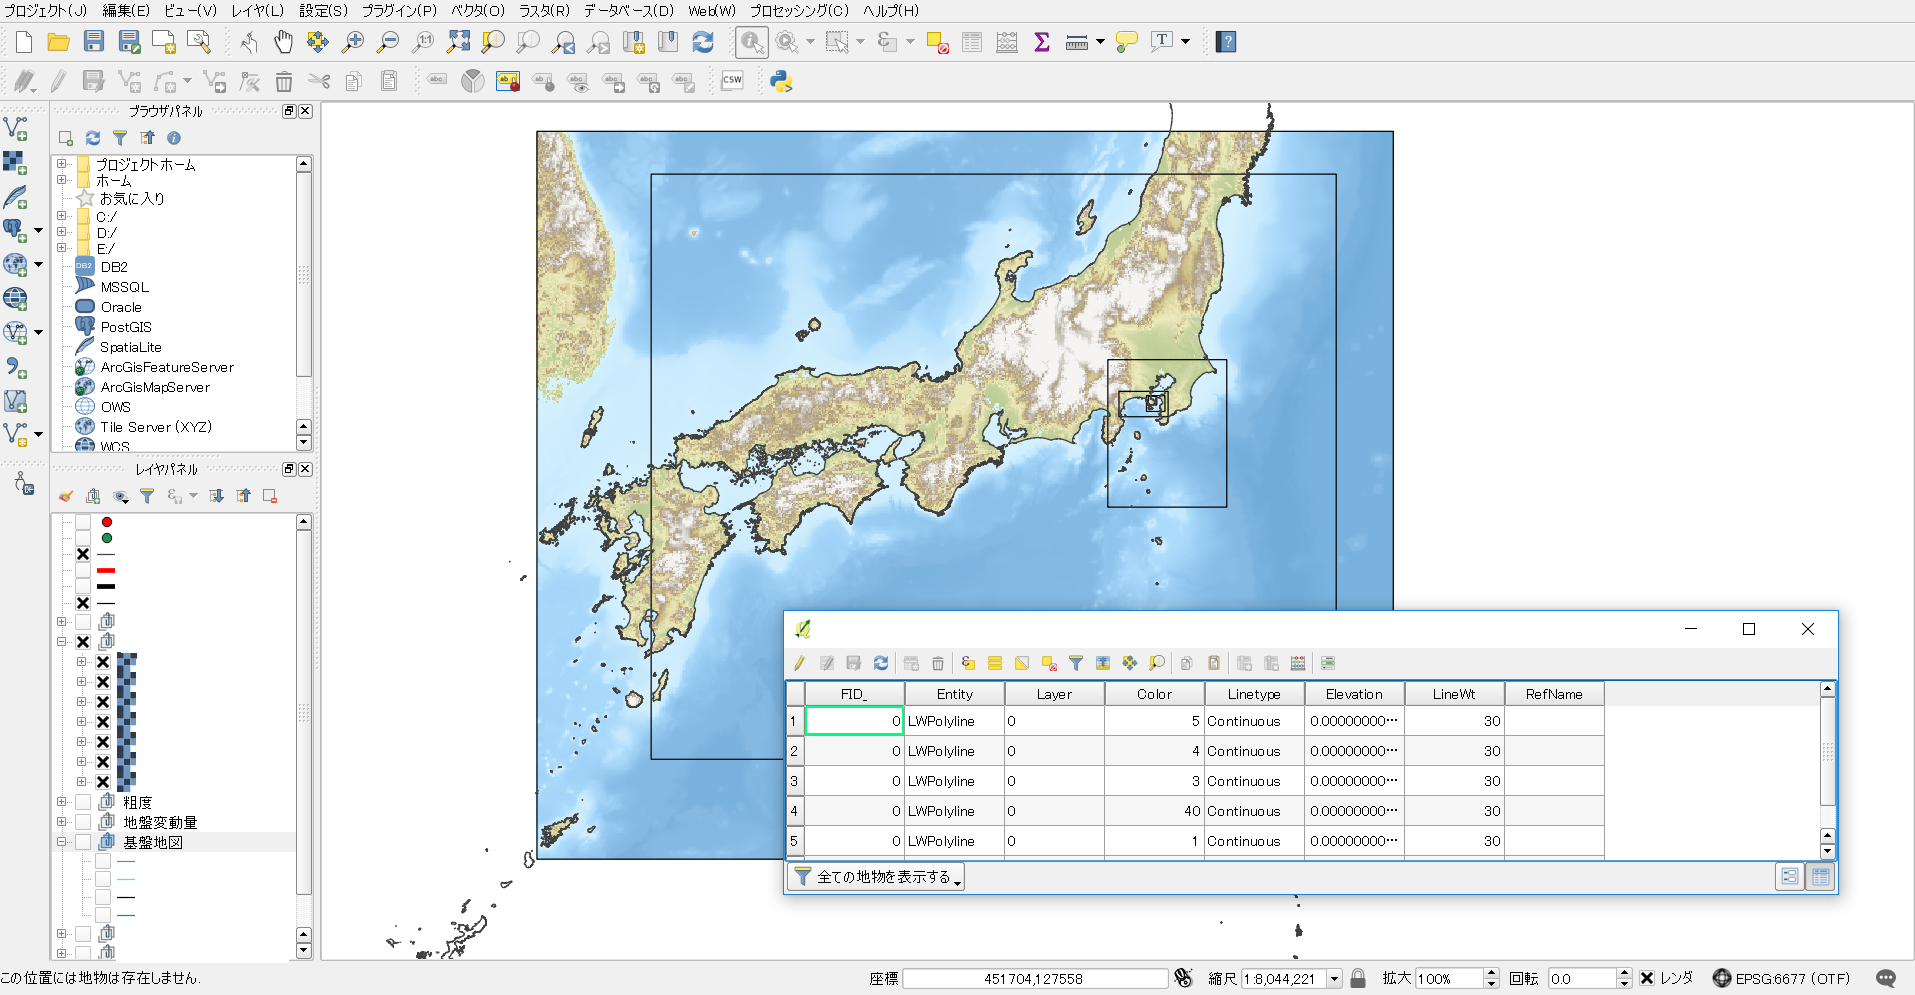Image resolution: width=1915 pixels, height=995 pixels.
Task: Toggle editing mode in the attribute table
Action: (x=800, y=662)
